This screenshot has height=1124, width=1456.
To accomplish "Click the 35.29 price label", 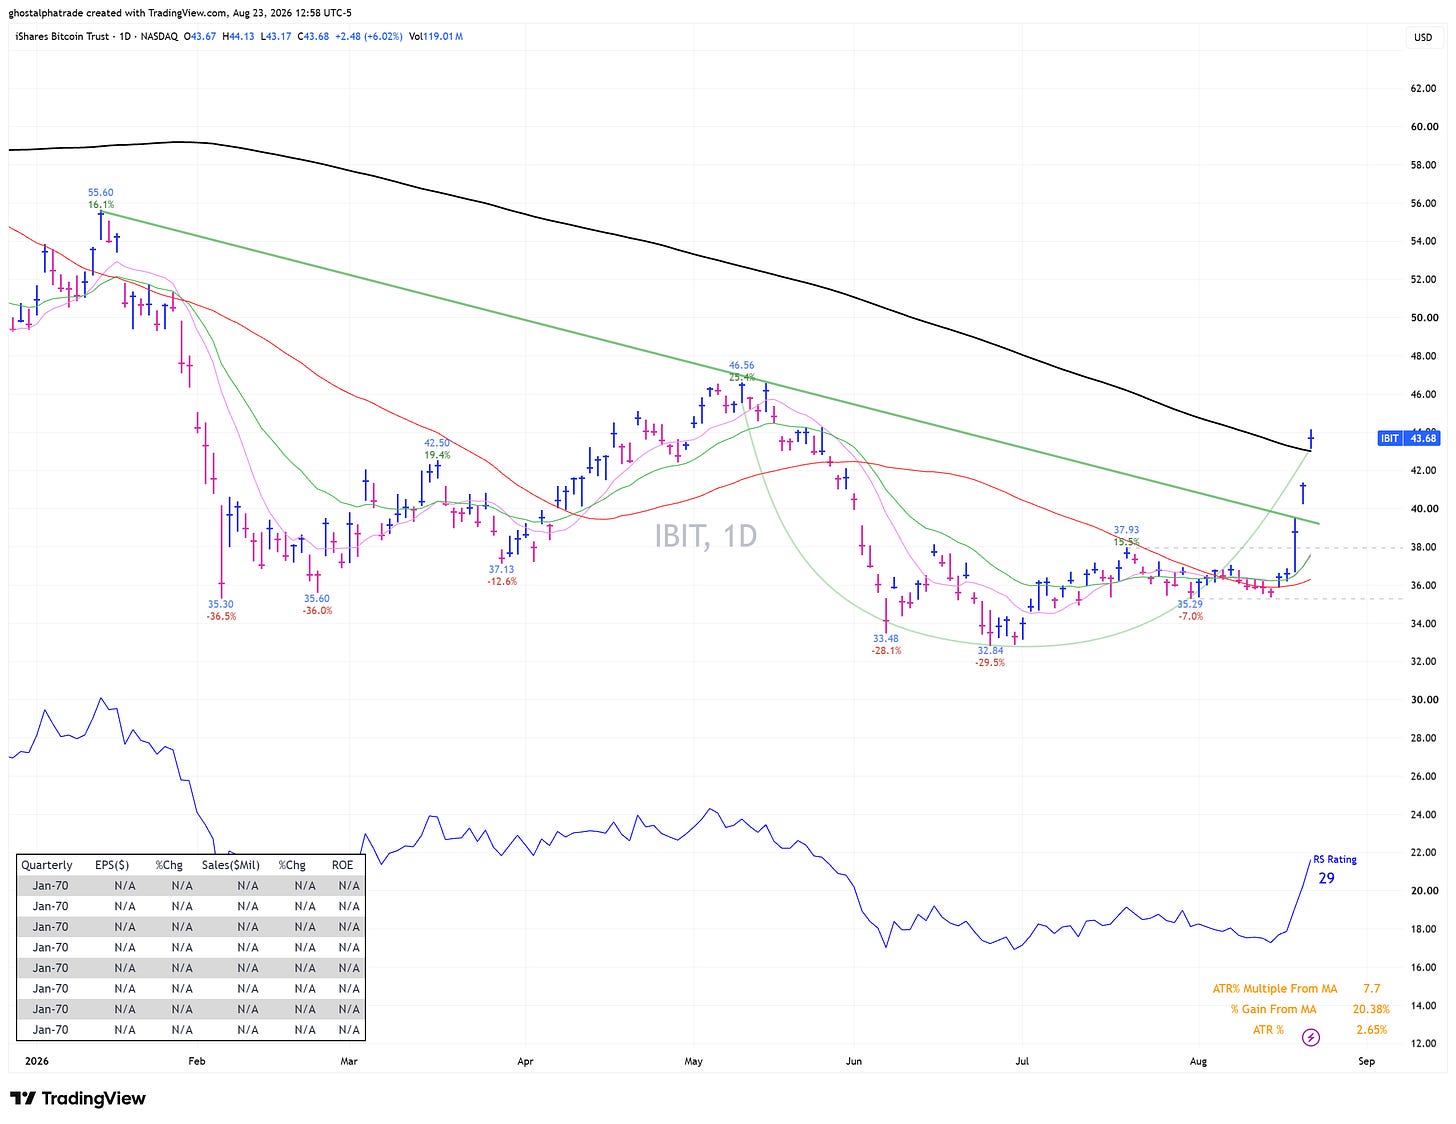I will pos(1190,604).
